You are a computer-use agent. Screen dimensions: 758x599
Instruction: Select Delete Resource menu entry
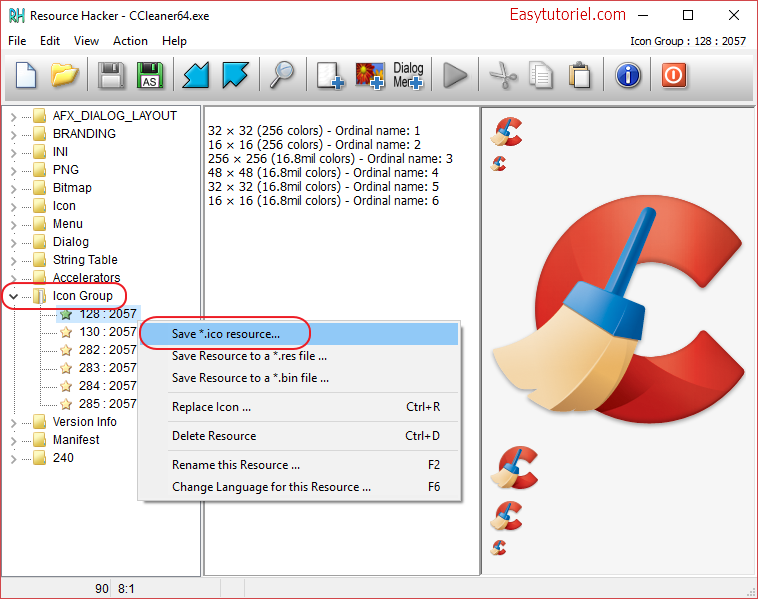tap(299, 436)
